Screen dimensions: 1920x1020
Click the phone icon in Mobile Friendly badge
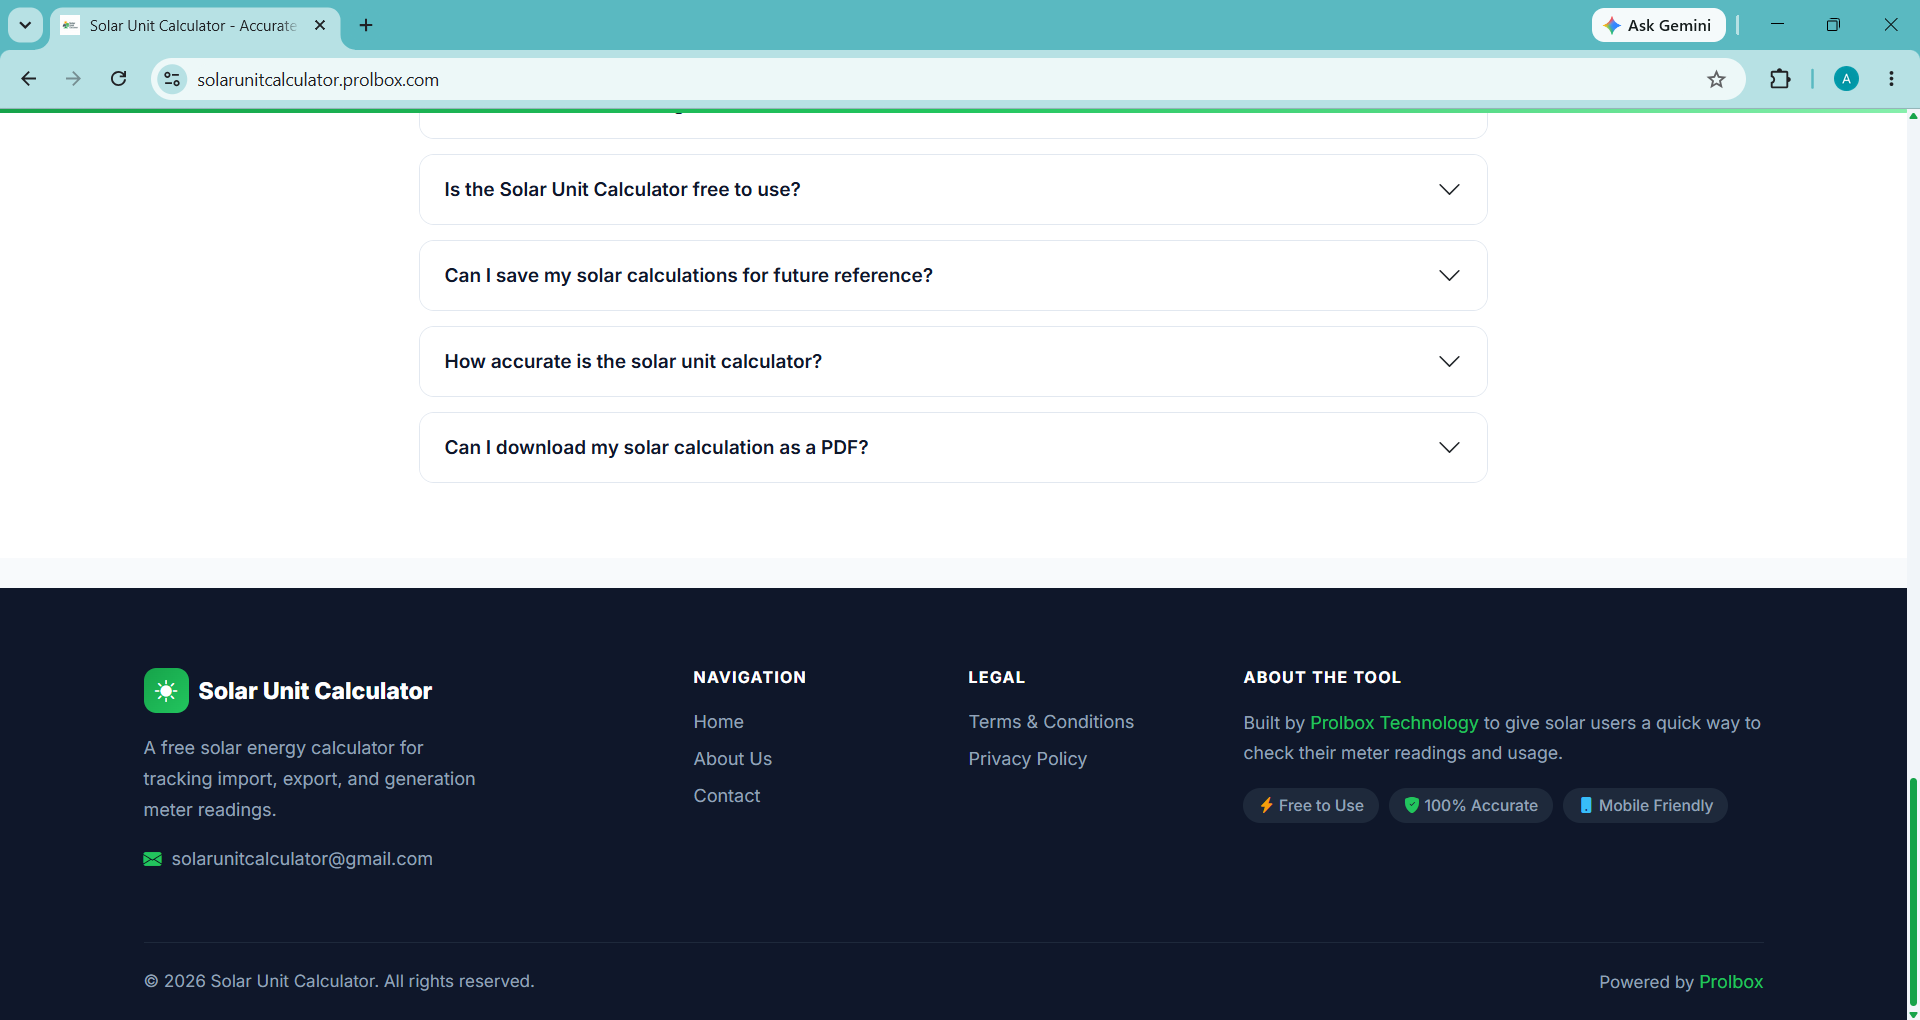1585,805
